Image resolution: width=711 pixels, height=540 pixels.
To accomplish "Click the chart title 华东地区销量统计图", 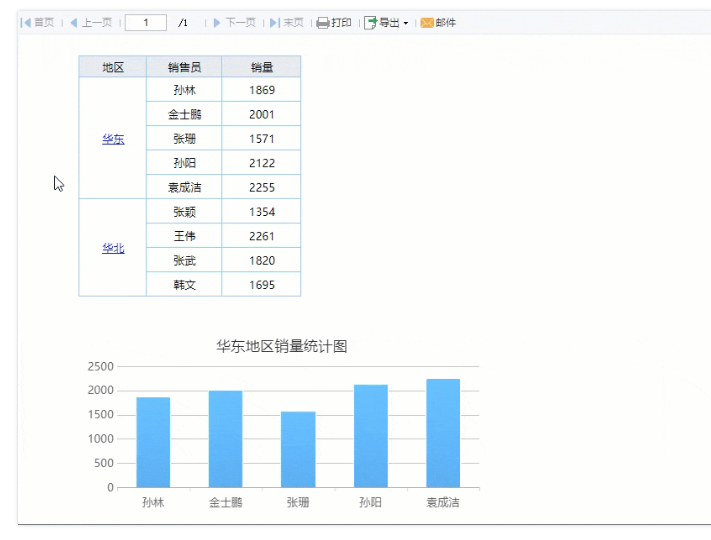I will click(x=282, y=346).
